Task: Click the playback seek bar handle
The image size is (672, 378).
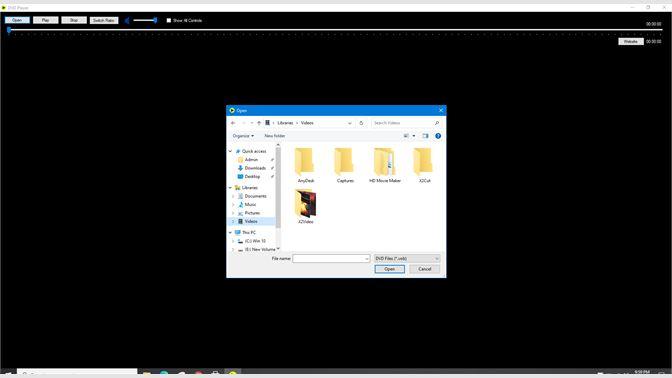Action: pos(9,30)
